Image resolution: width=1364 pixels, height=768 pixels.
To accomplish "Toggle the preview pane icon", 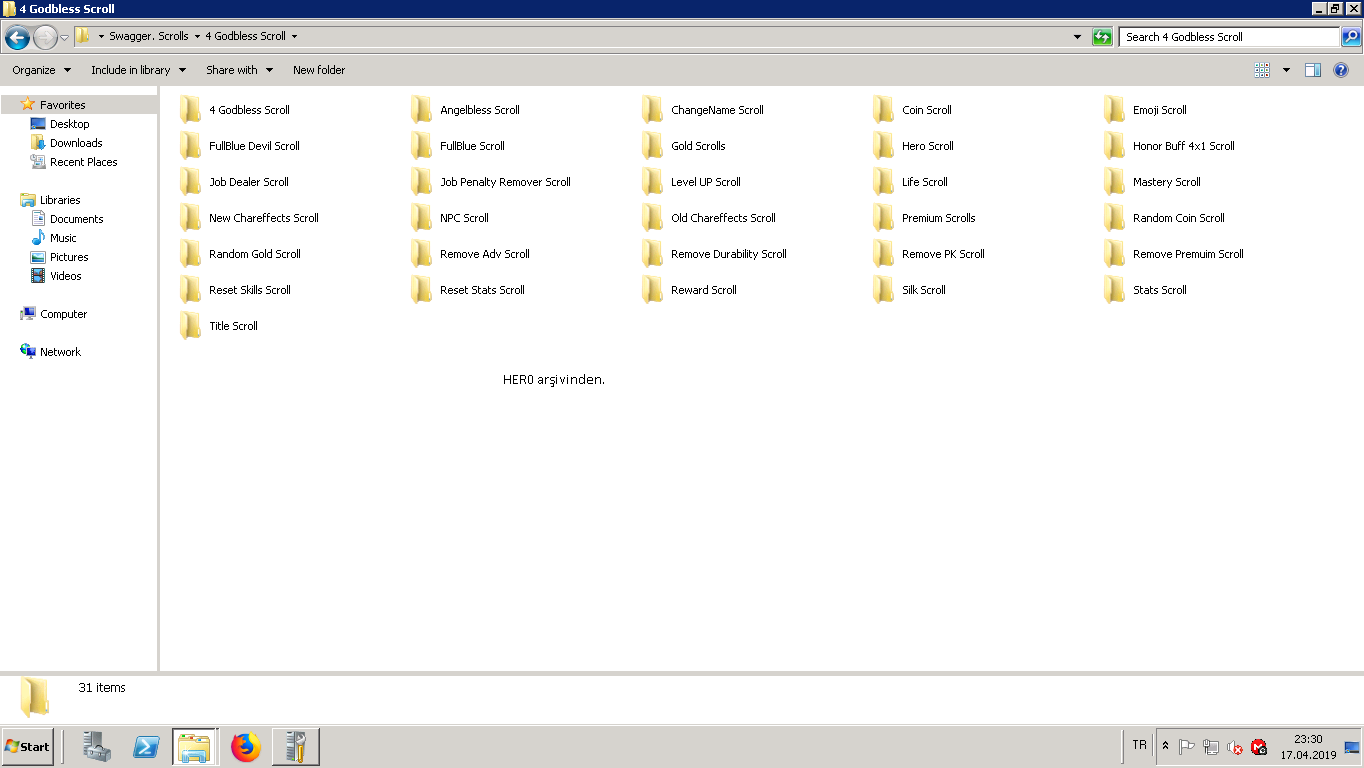I will tap(1313, 70).
